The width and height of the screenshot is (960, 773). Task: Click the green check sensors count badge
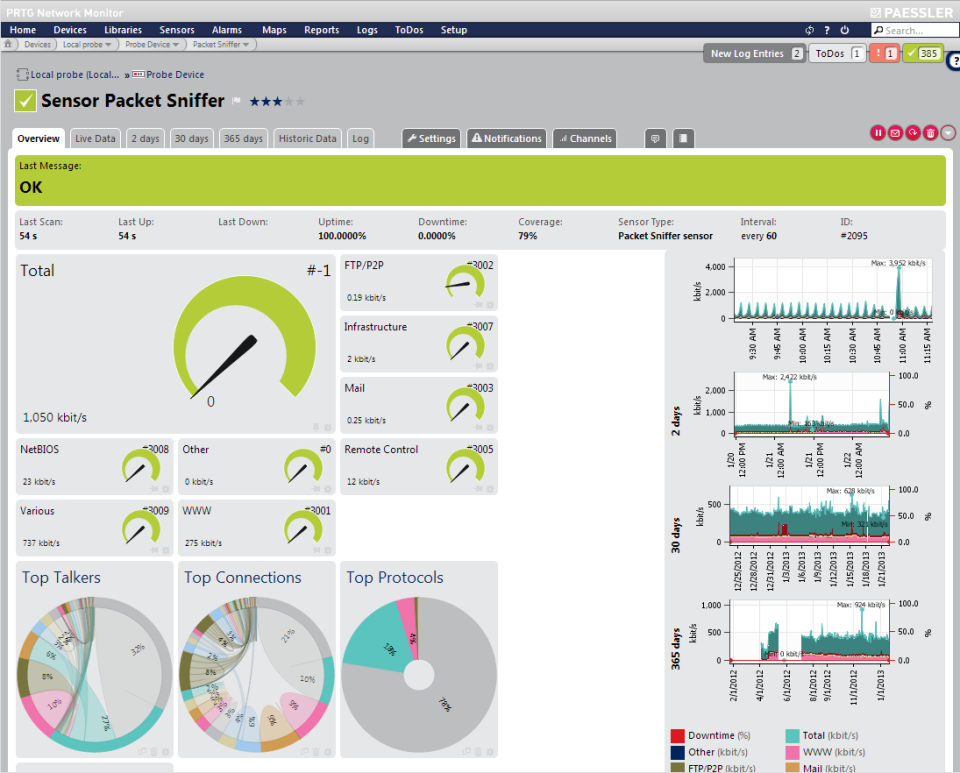point(921,53)
